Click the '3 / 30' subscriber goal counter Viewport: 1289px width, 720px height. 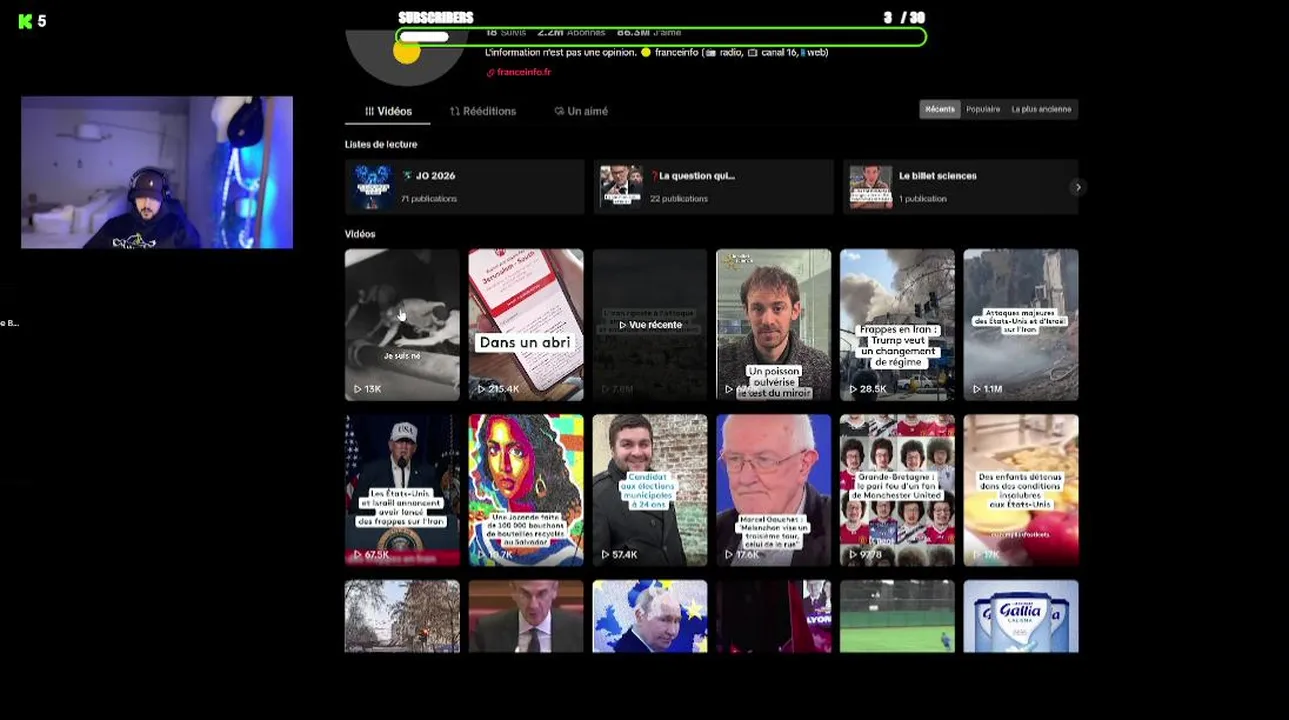[904, 18]
